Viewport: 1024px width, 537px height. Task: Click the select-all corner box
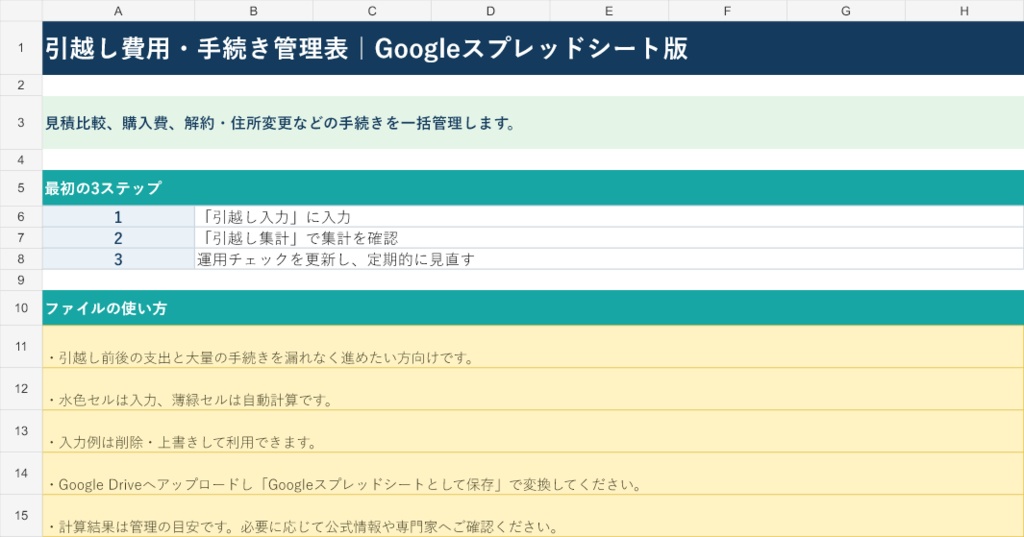(21, 10)
